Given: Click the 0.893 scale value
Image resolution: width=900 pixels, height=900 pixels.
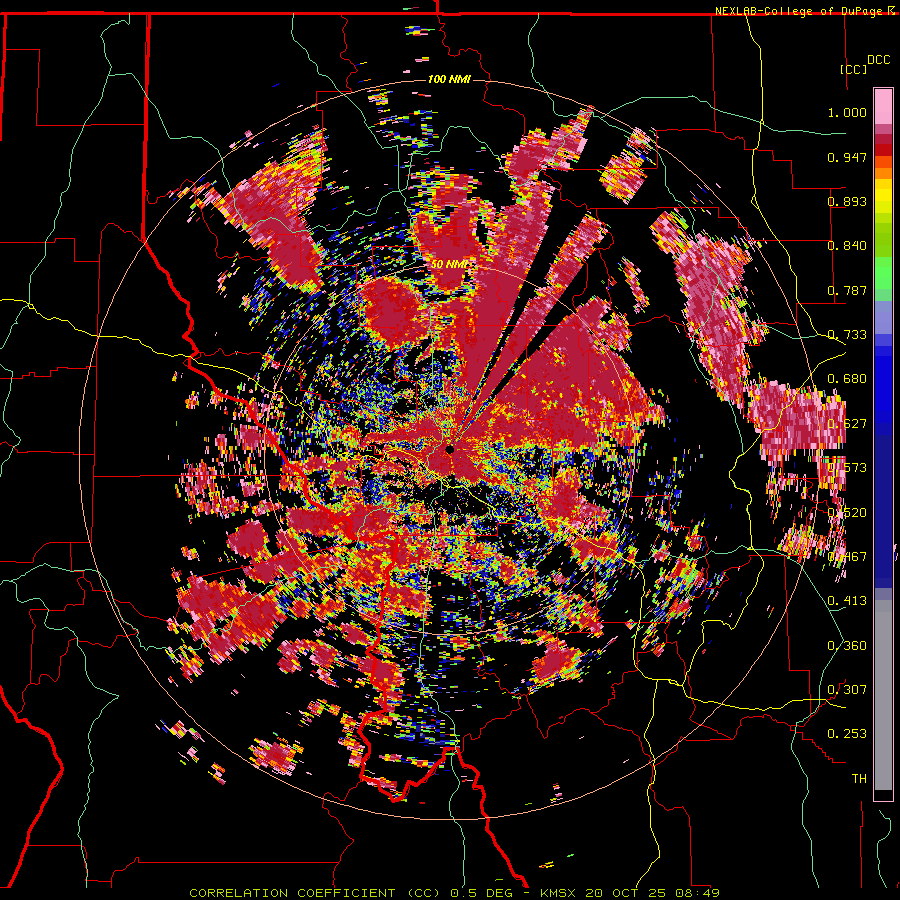Looking at the screenshot, I should [847, 201].
